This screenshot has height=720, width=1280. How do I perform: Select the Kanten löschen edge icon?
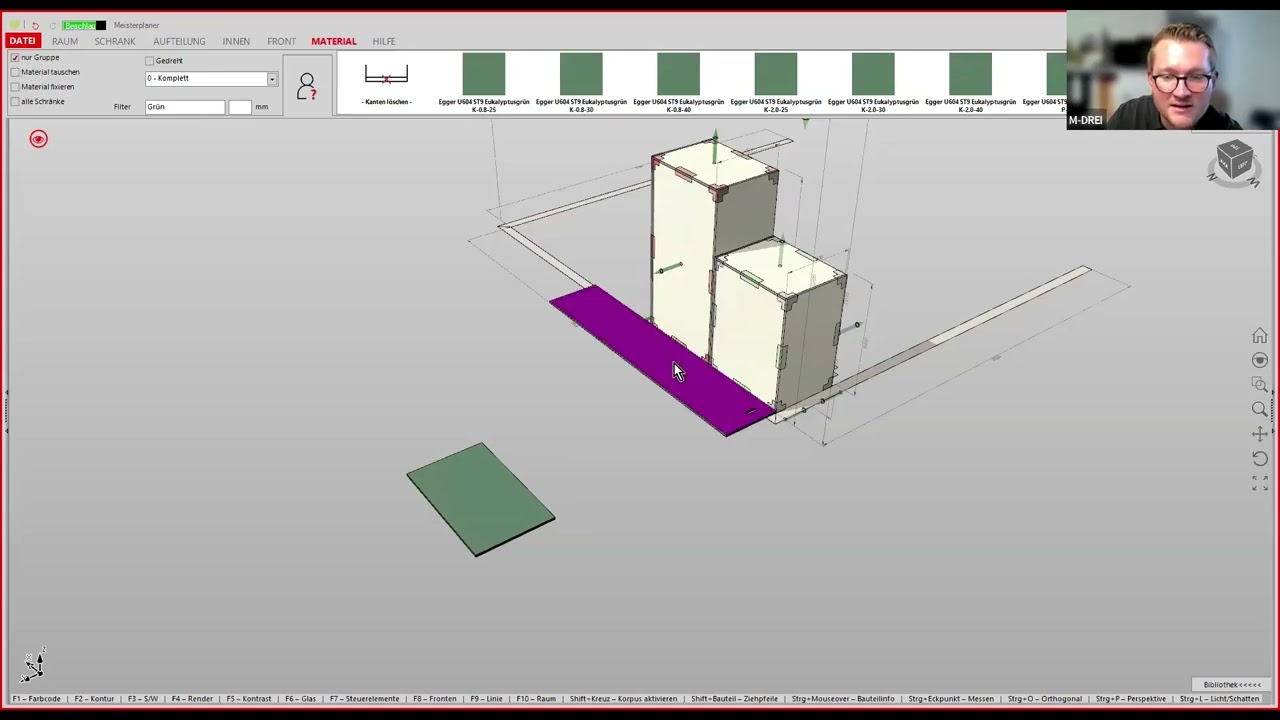point(386,75)
